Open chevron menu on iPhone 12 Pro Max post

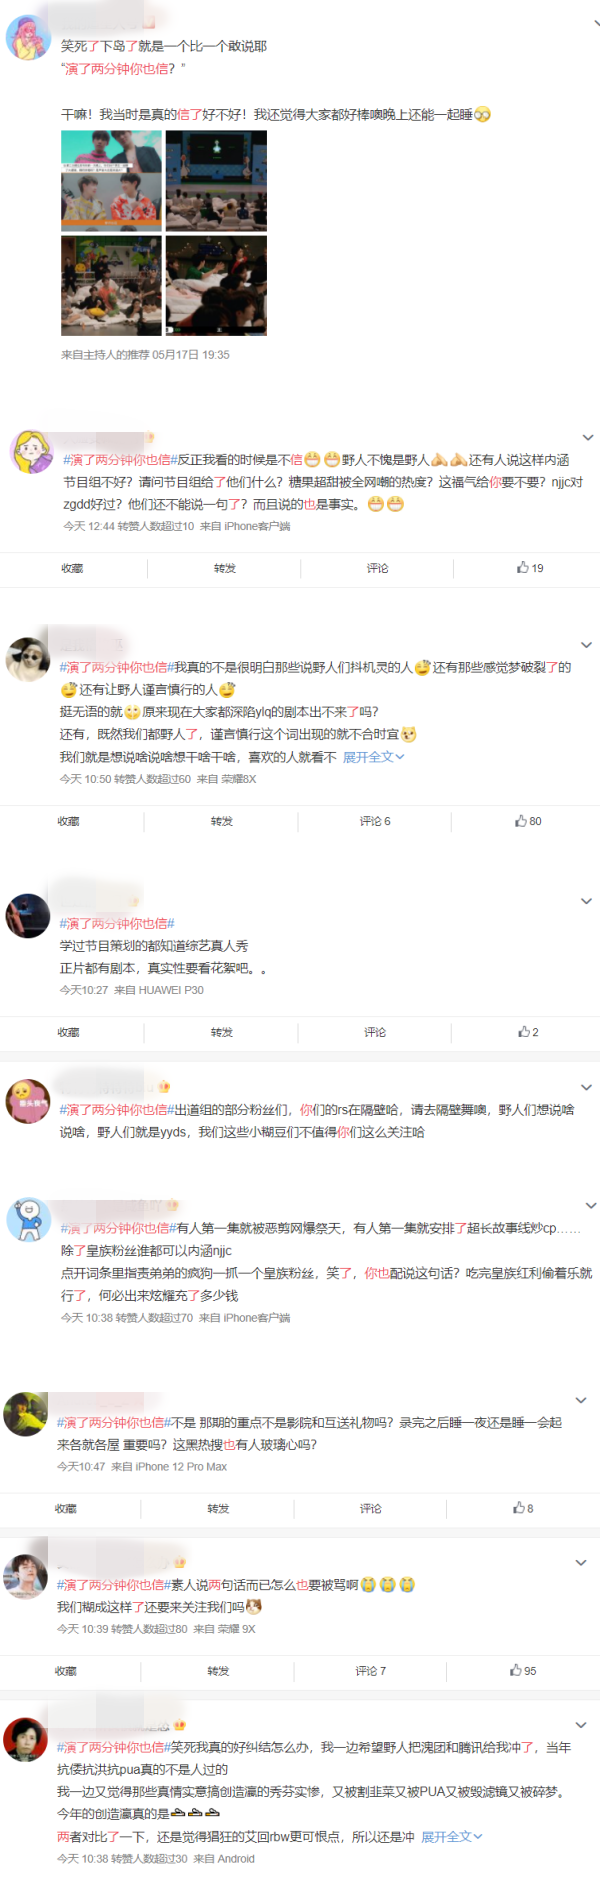coord(581,1400)
